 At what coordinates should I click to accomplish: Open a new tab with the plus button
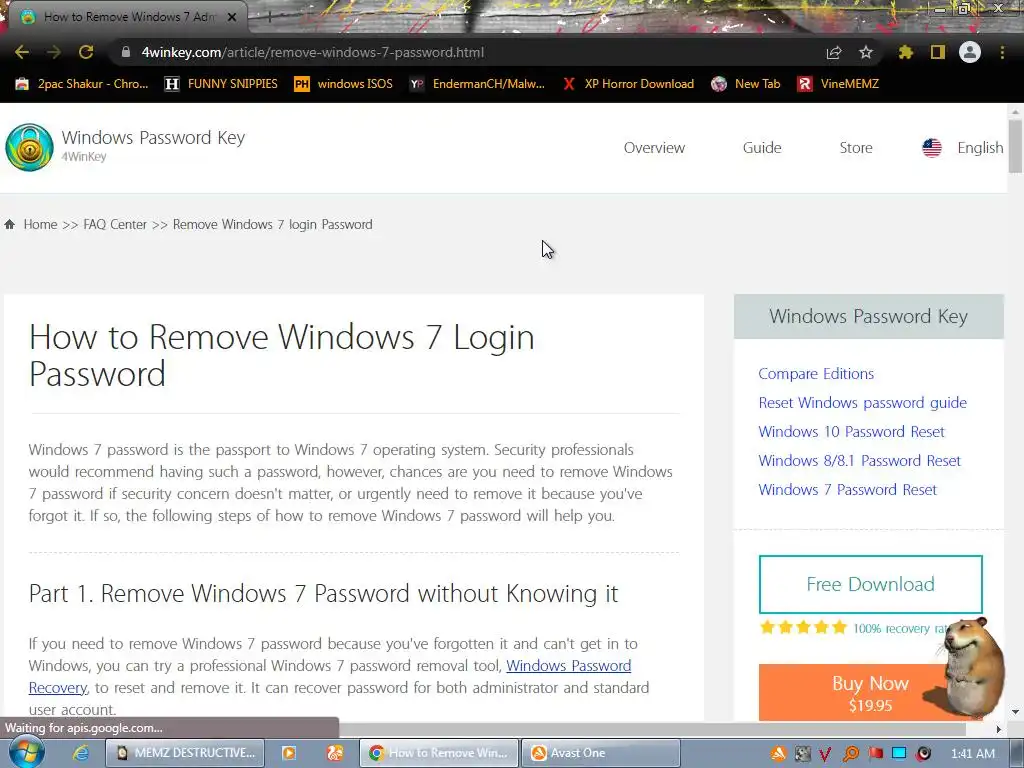pos(269,17)
